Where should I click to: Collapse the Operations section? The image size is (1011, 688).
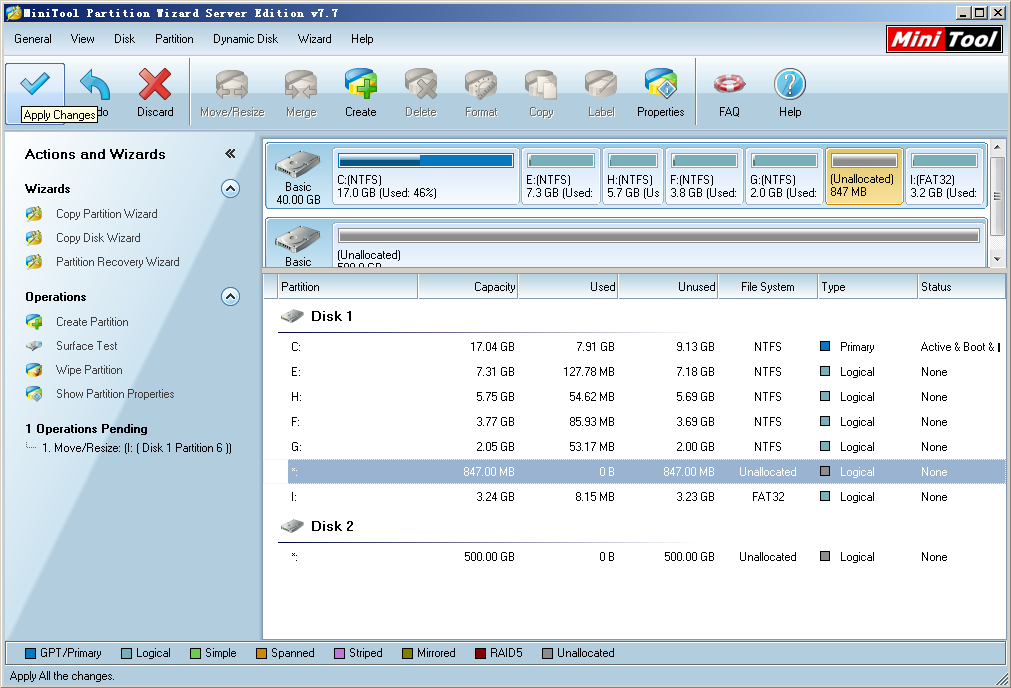pos(230,297)
